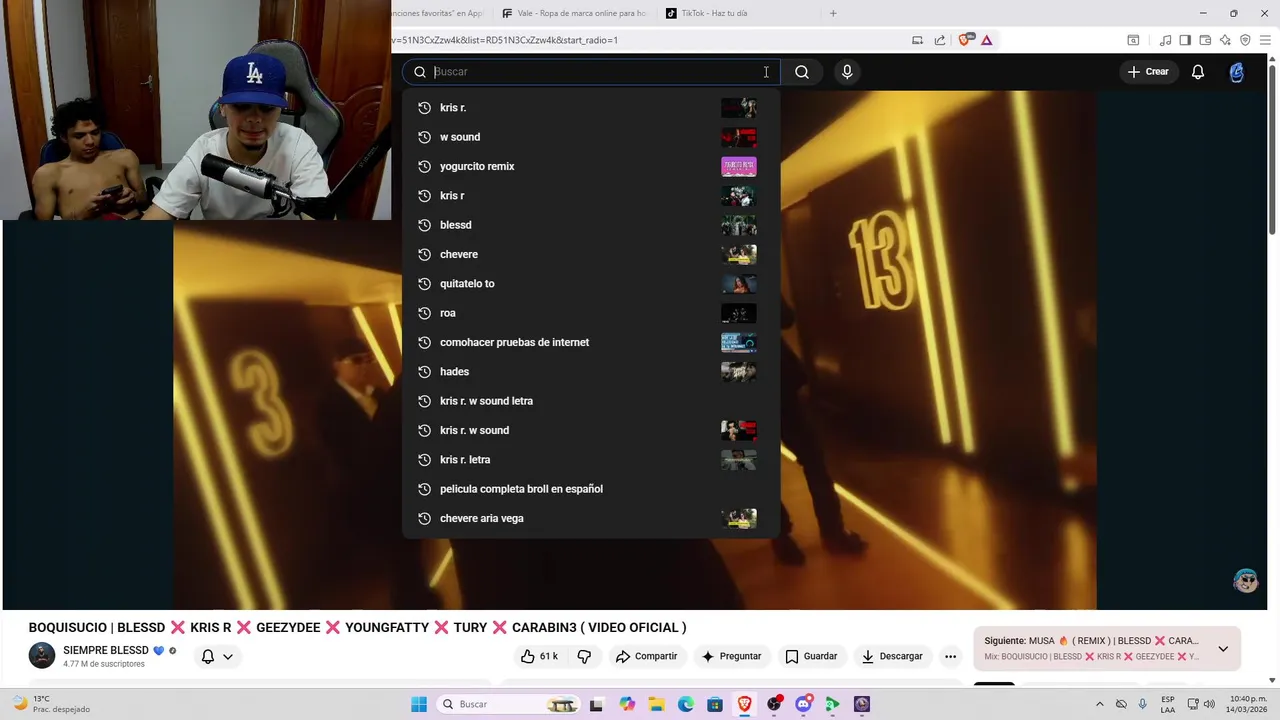Screen dimensions: 1280x720
Task: Click Descargar to download video
Action: (x=892, y=656)
